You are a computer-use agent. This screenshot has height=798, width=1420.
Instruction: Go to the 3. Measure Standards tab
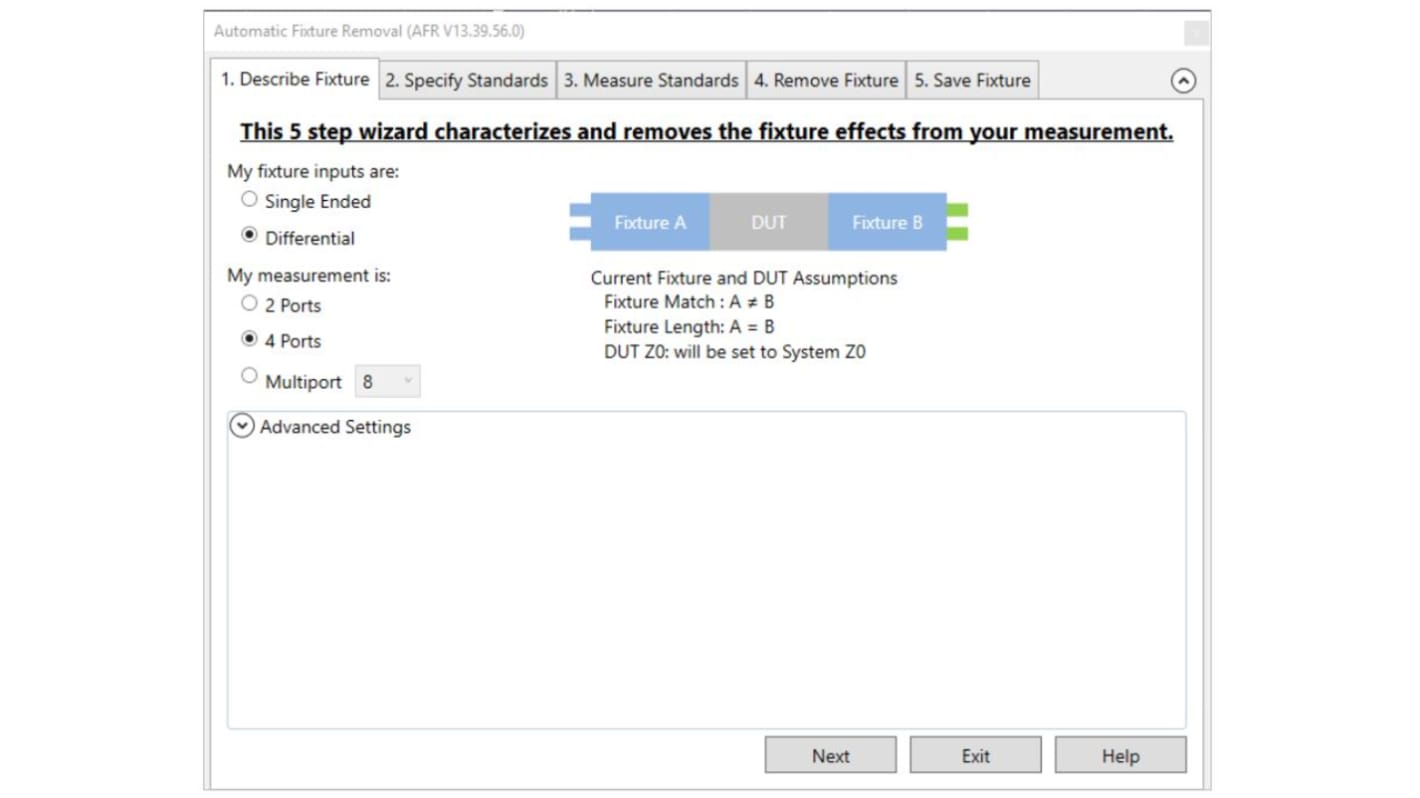[651, 80]
